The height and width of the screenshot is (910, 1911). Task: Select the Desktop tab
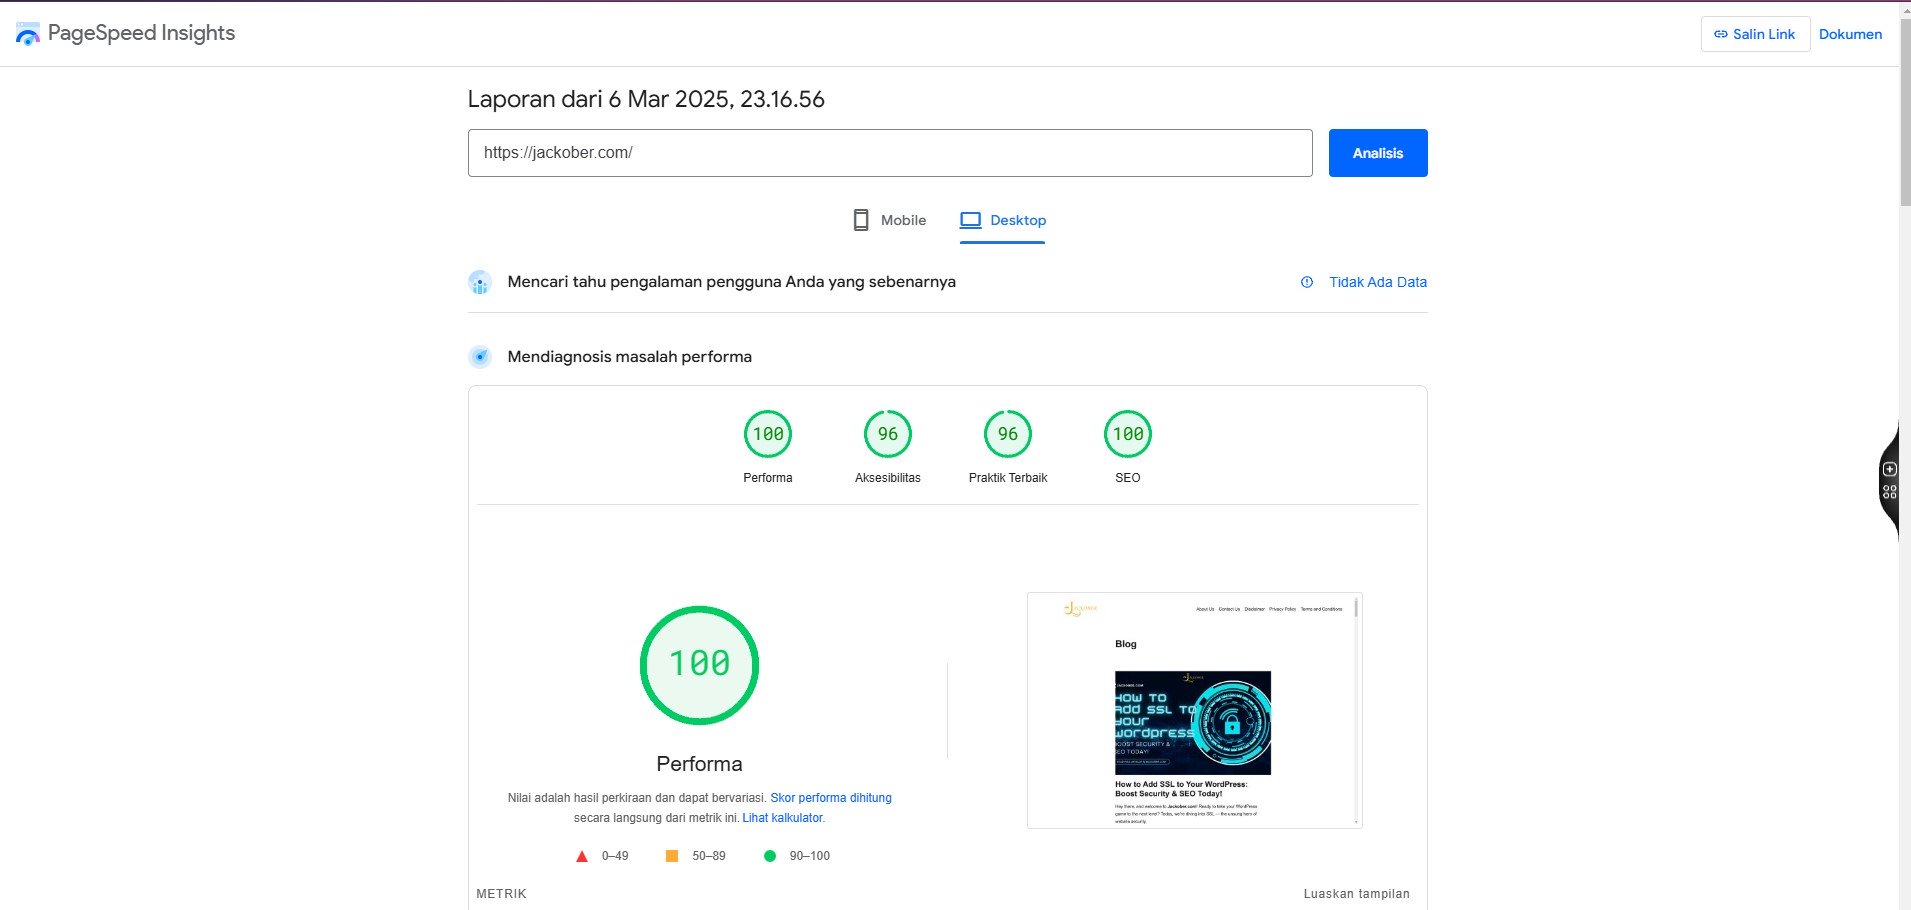(1003, 220)
